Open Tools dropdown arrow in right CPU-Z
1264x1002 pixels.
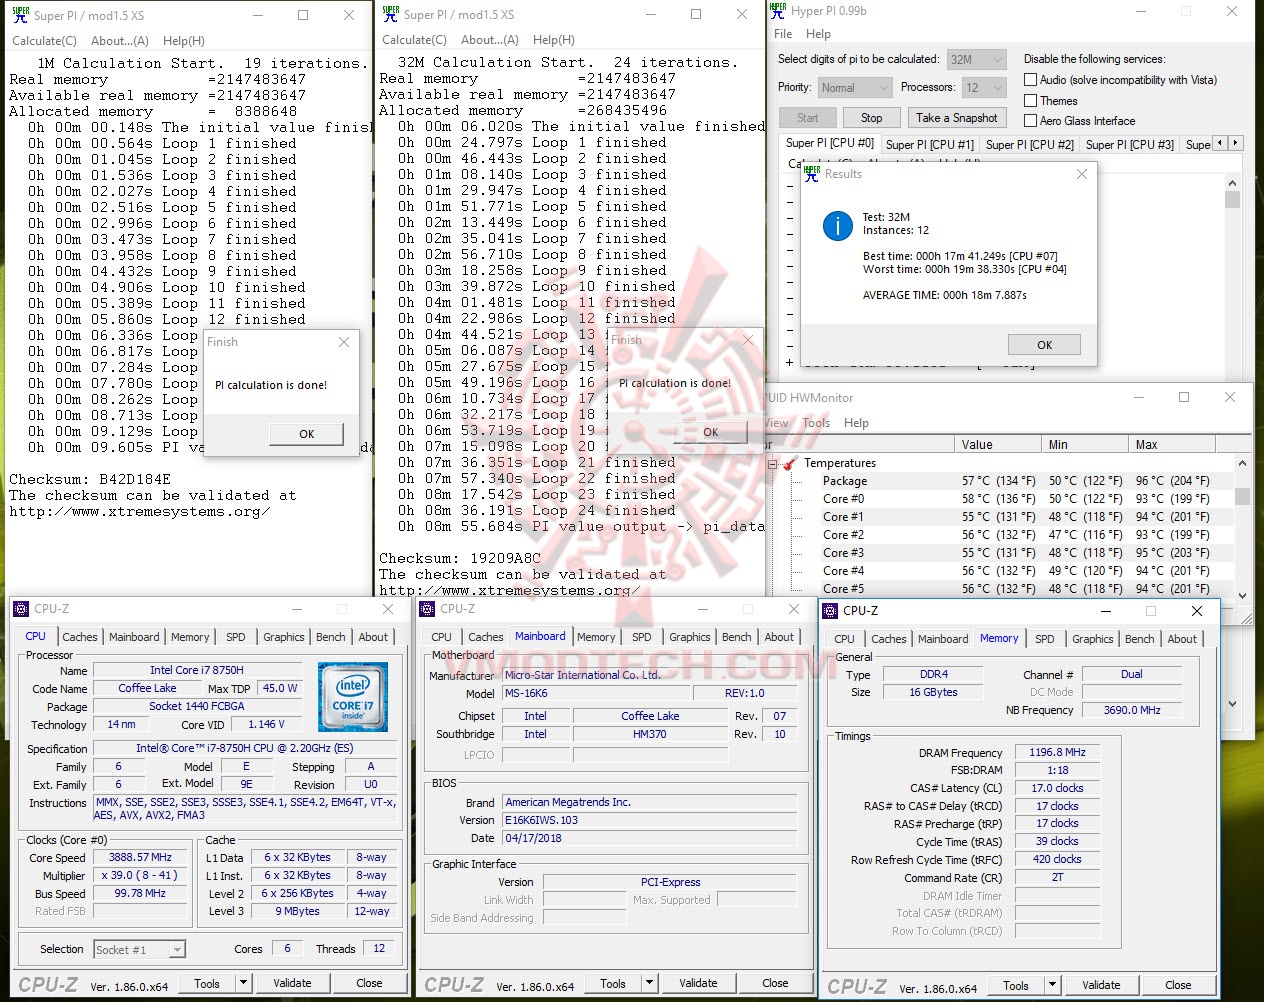[1052, 985]
